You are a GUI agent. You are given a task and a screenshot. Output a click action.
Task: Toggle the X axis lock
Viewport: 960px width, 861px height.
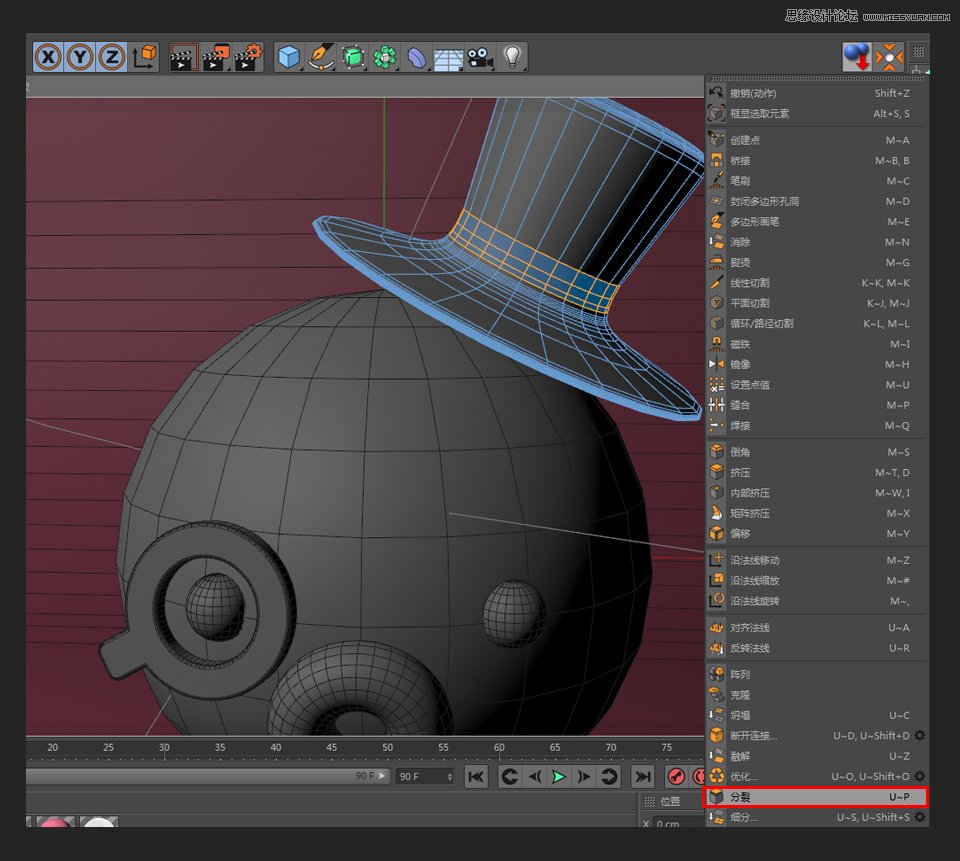[47, 57]
